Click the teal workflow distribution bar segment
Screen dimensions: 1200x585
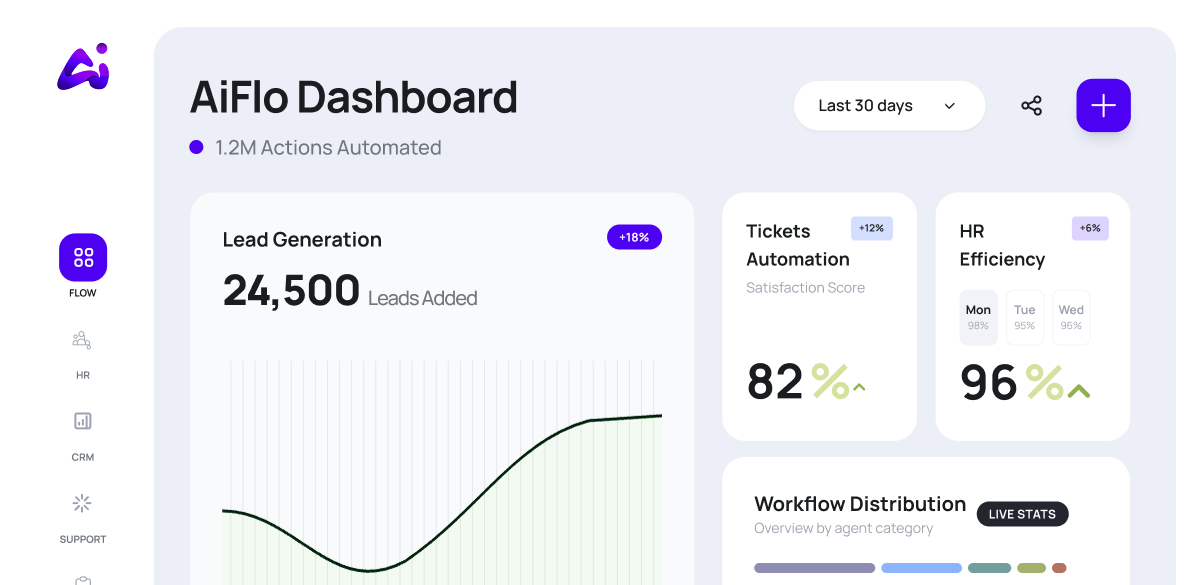(989, 568)
